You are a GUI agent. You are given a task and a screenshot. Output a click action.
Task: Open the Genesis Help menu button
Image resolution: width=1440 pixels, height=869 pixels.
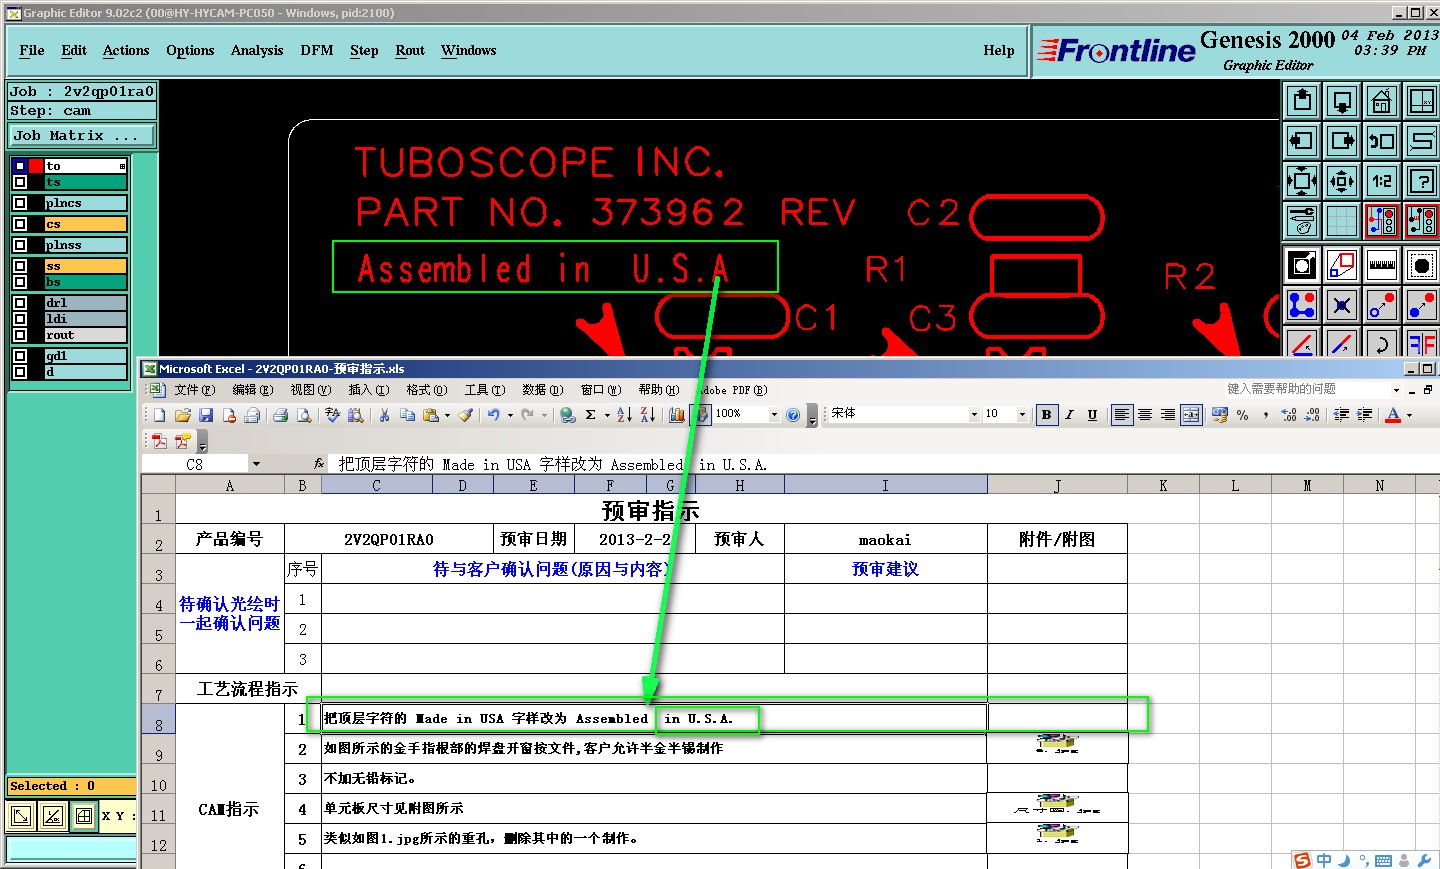999,50
